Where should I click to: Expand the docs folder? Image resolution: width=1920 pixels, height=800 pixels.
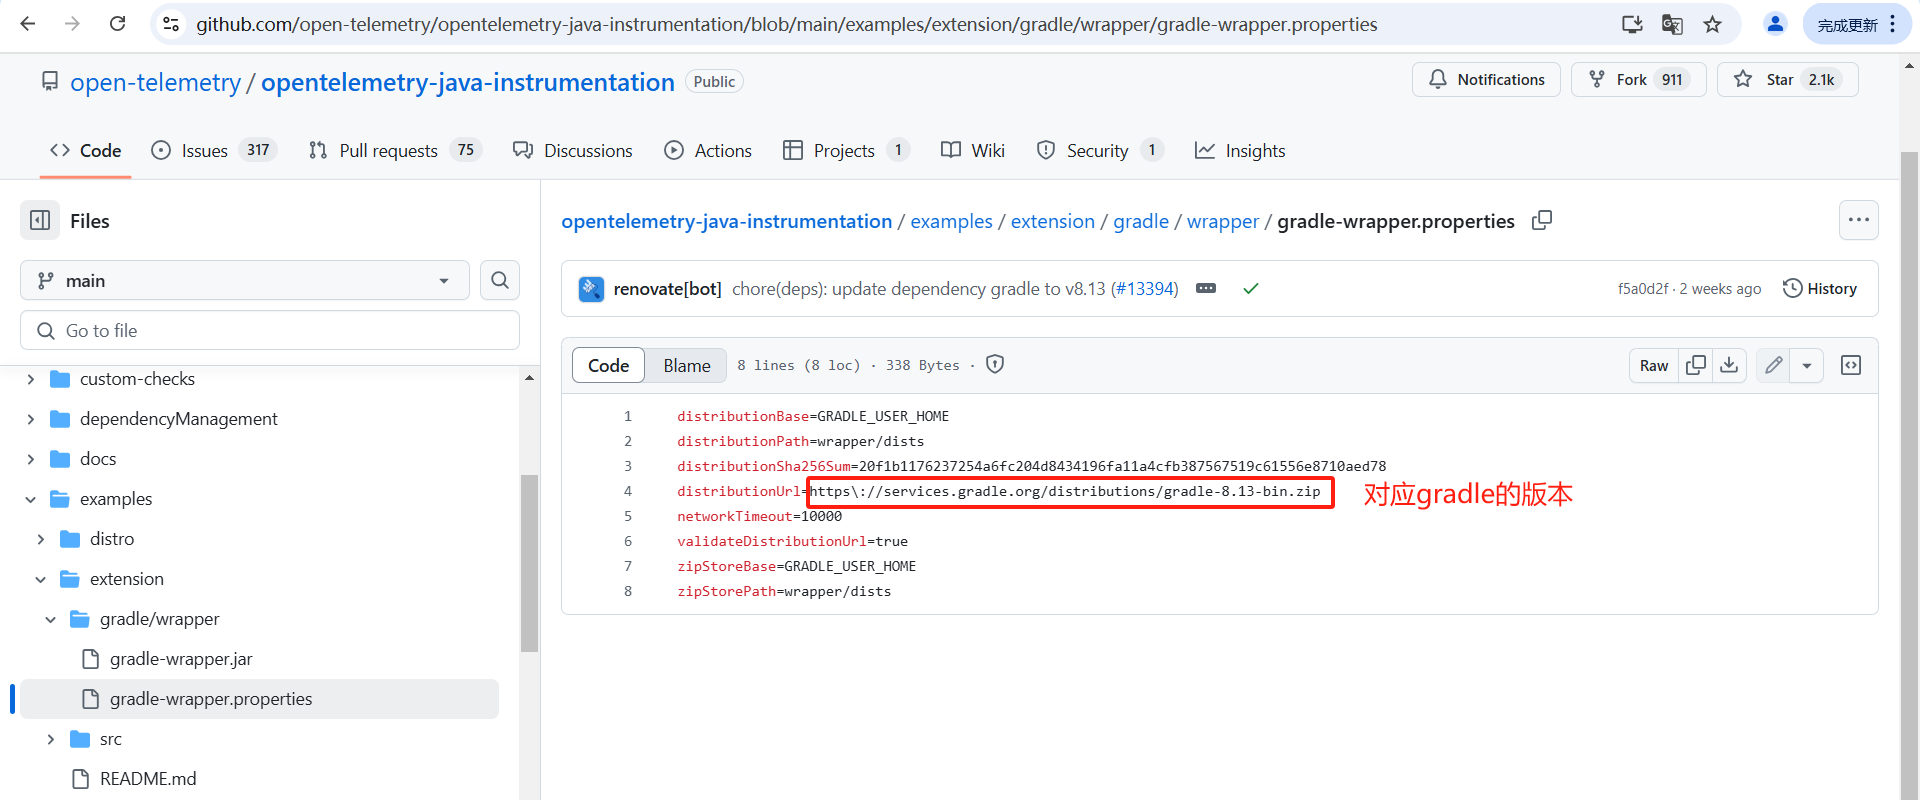30,459
